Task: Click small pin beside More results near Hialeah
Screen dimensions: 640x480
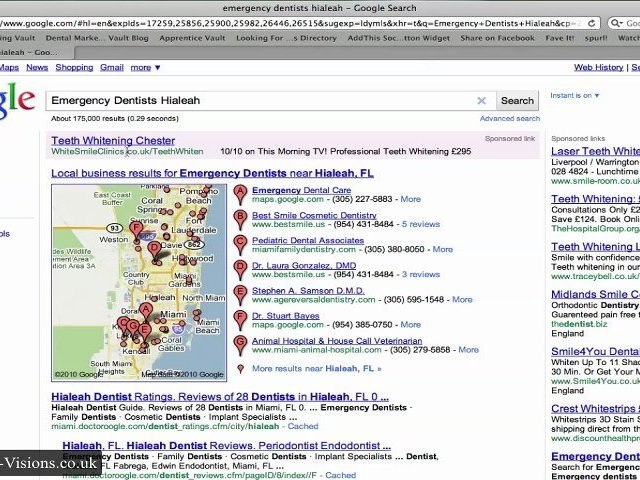Action: (240, 369)
